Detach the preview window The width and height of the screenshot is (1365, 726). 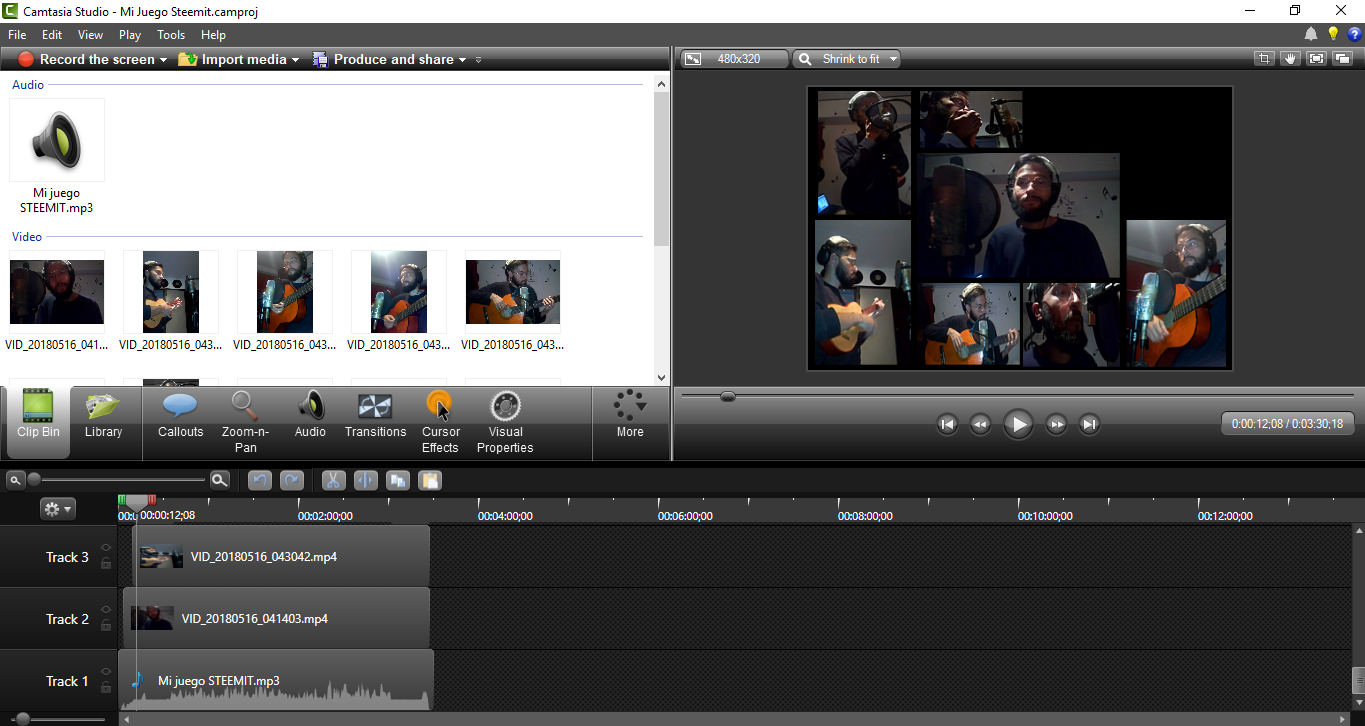[1342, 59]
